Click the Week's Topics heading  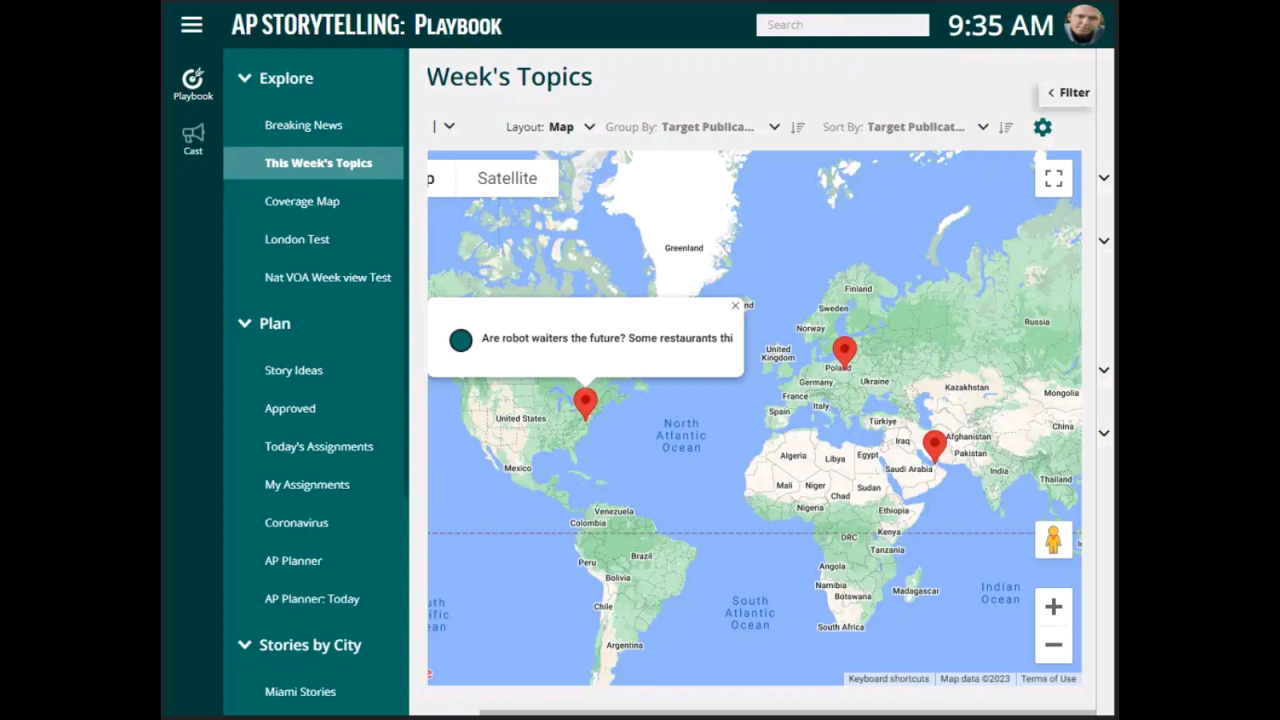[x=509, y=77]
